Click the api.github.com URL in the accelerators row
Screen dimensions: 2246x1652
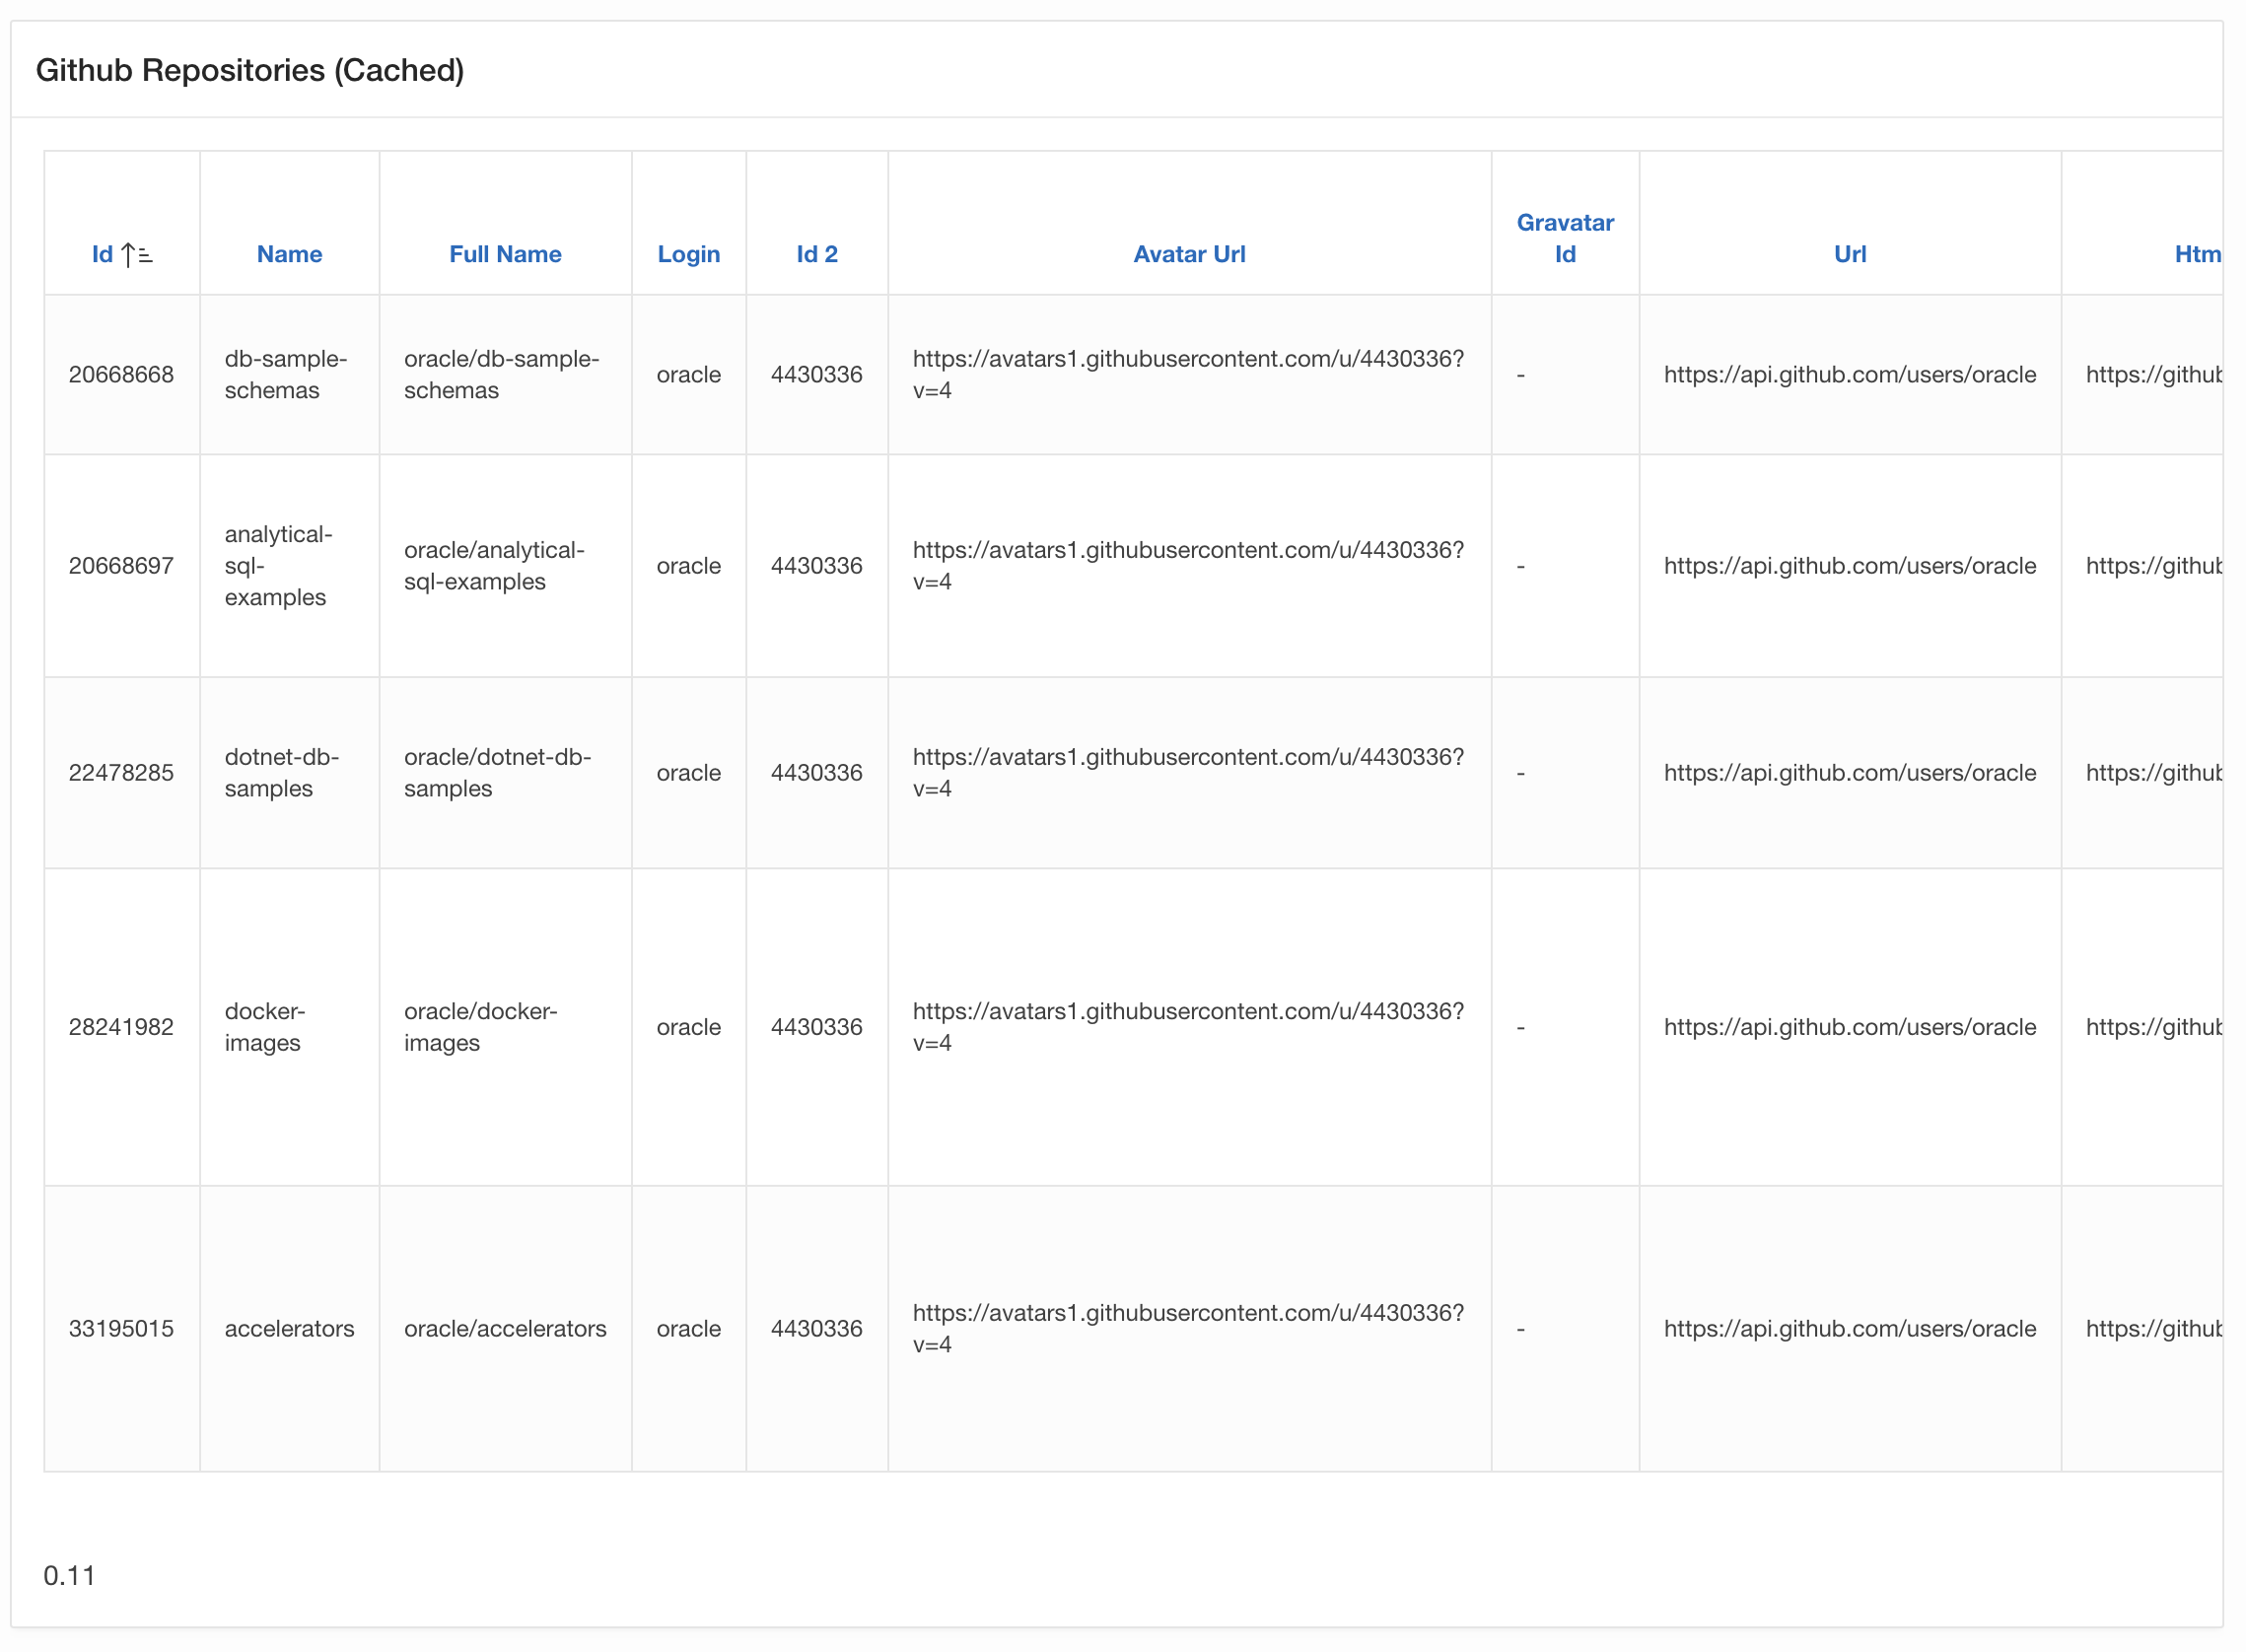[x=1849, y=1328]
